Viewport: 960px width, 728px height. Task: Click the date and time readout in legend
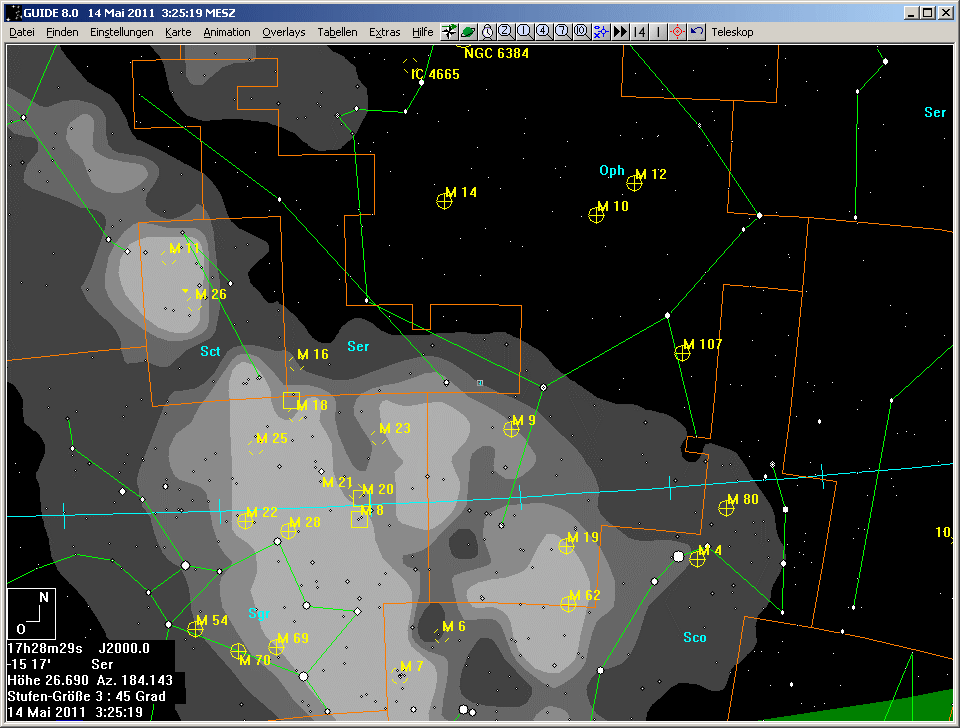[75, 712]
